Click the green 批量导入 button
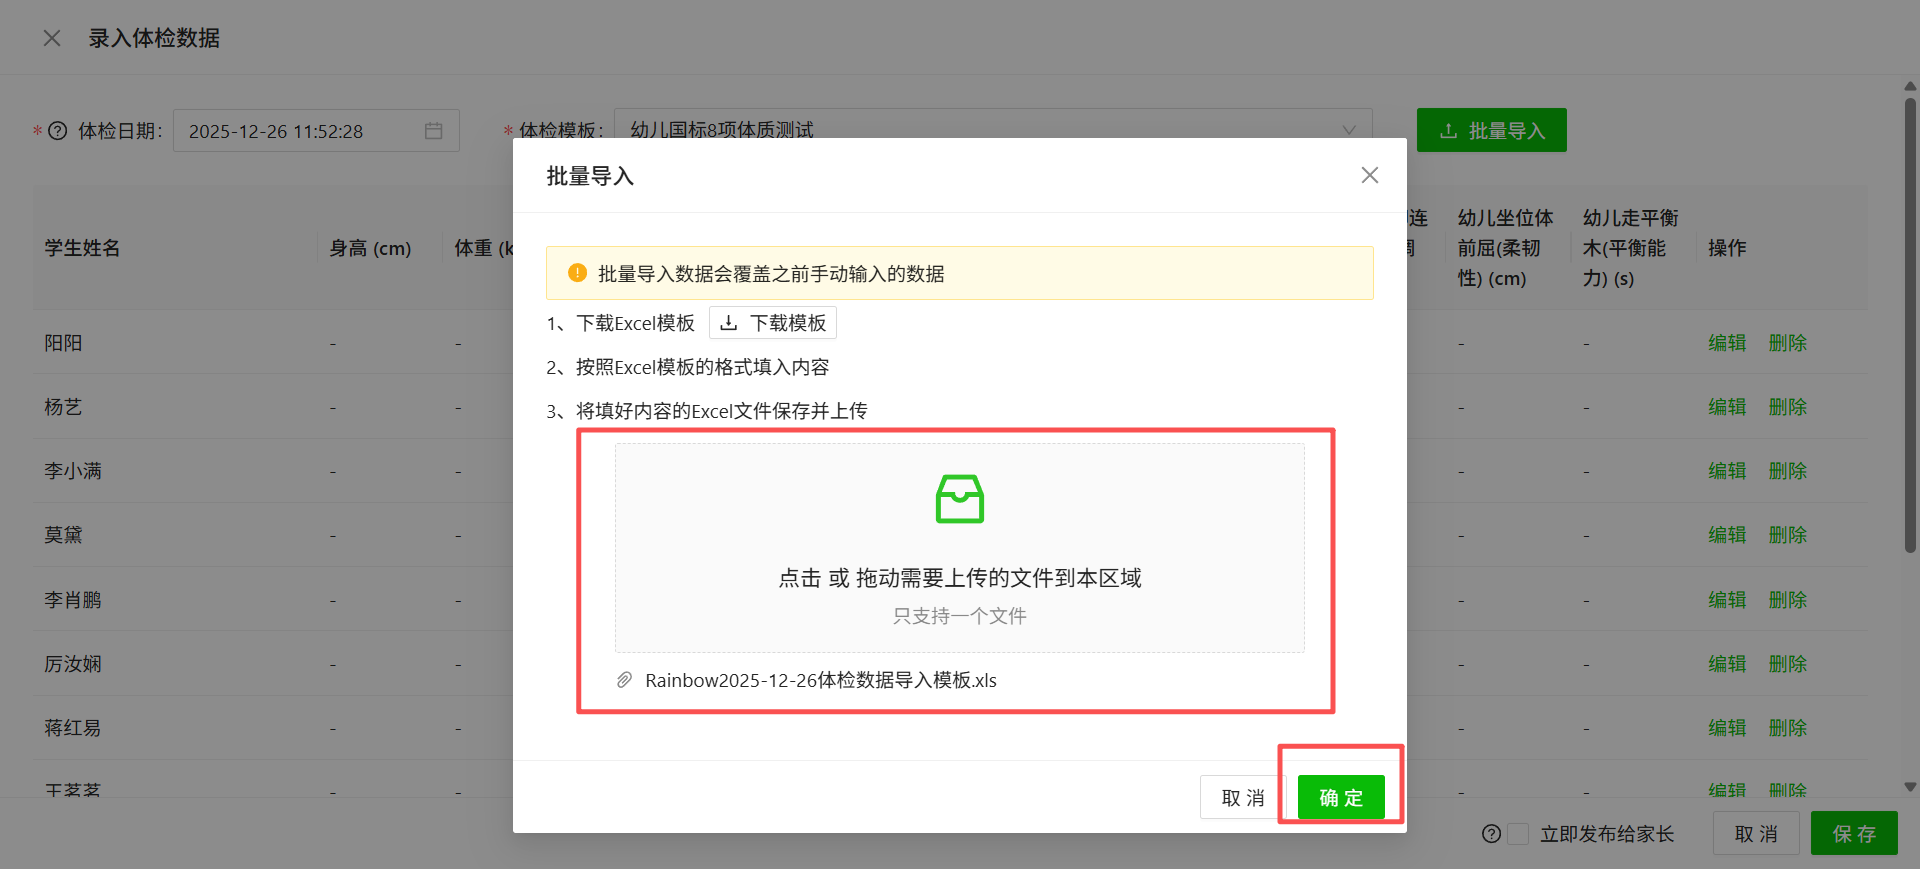This screenshot has width=1920, height=869. 1491,130
